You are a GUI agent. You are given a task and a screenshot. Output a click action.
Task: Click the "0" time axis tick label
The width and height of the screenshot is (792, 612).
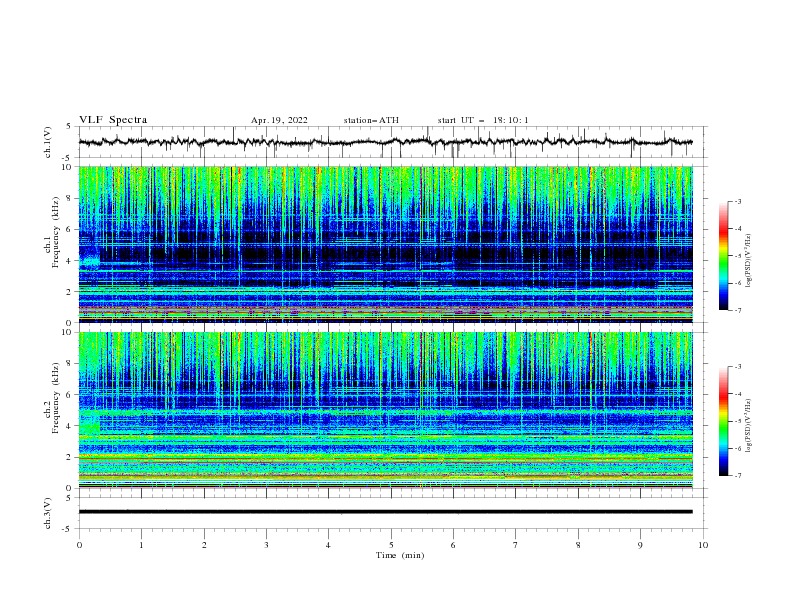point(79,545)
